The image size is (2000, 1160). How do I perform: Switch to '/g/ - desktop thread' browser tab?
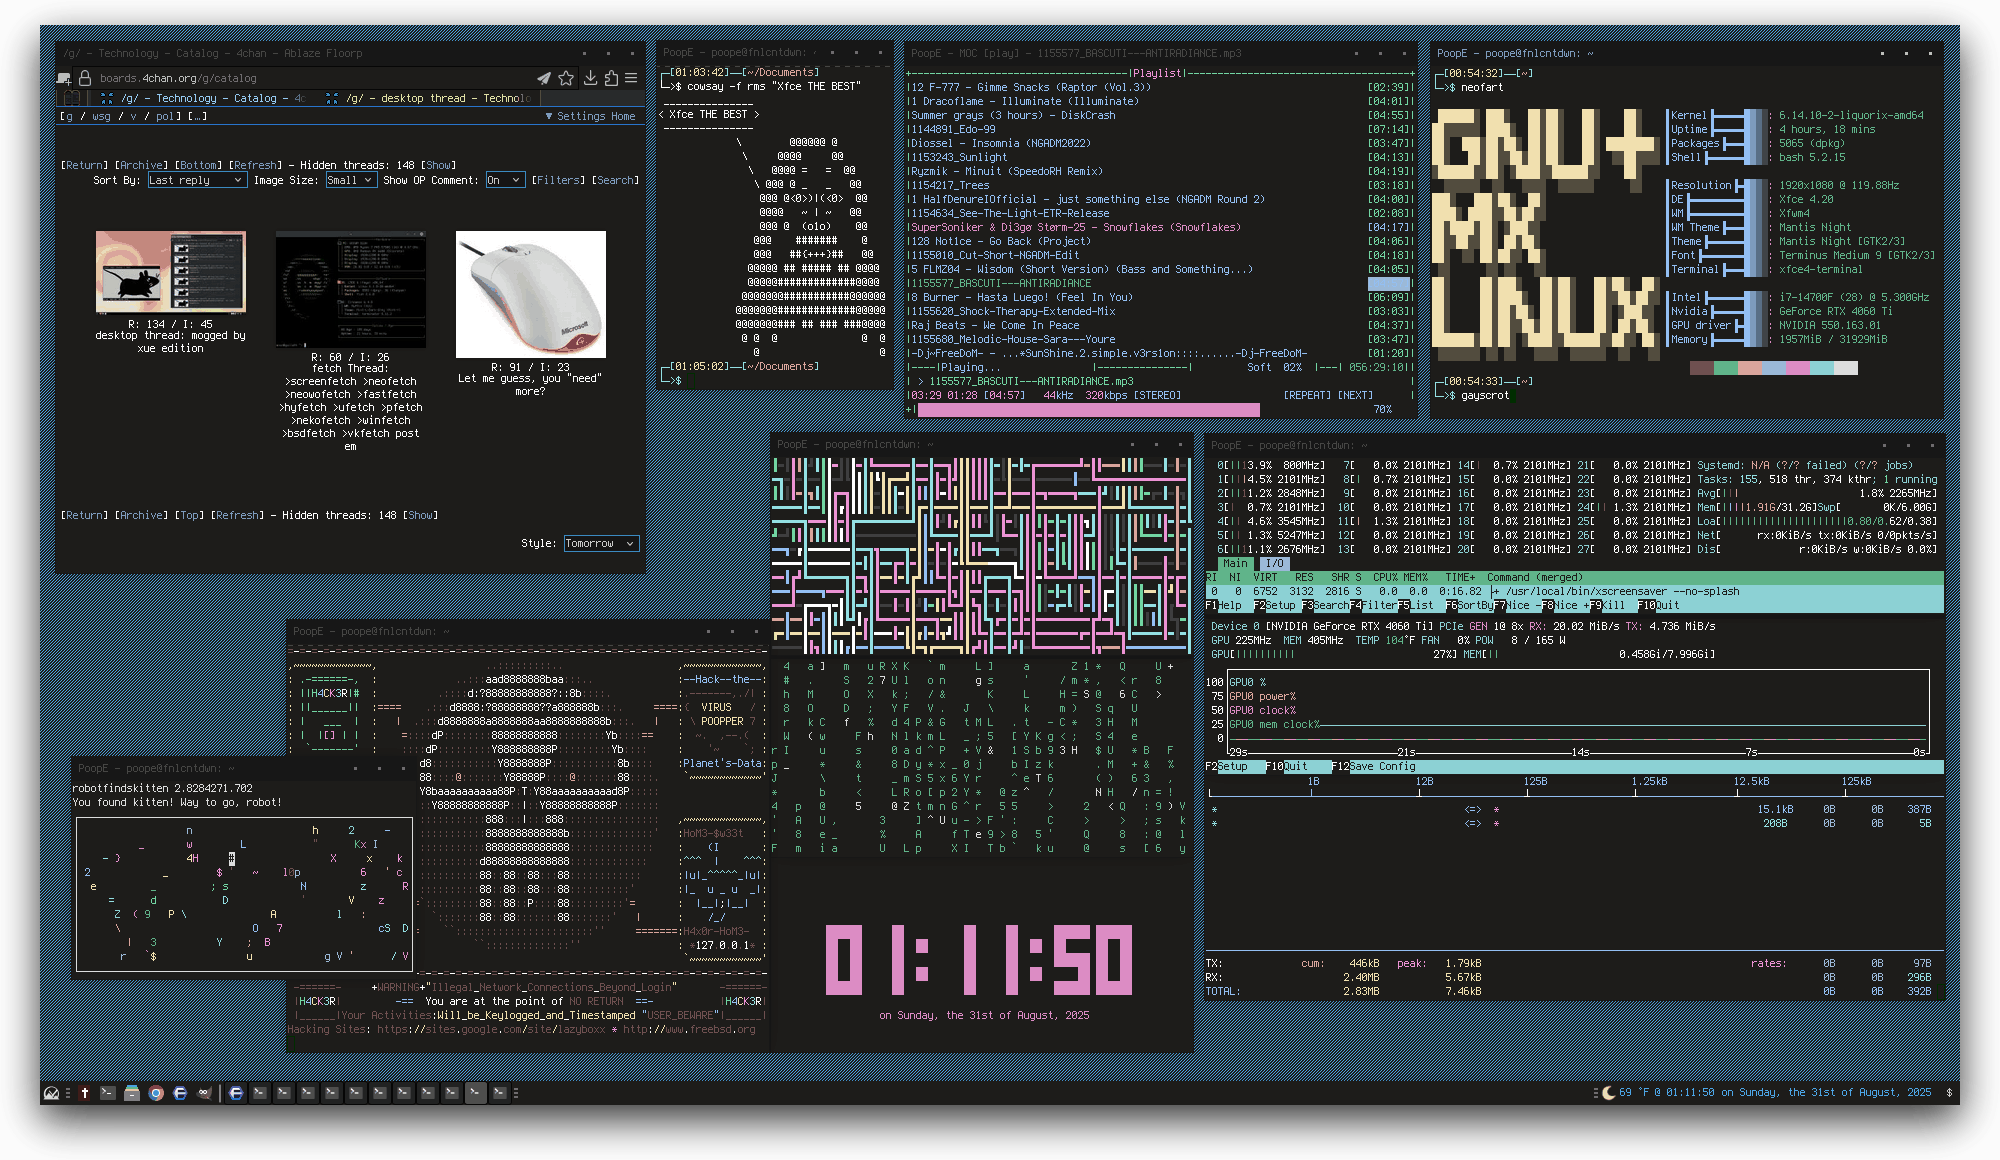pos(430,98)
